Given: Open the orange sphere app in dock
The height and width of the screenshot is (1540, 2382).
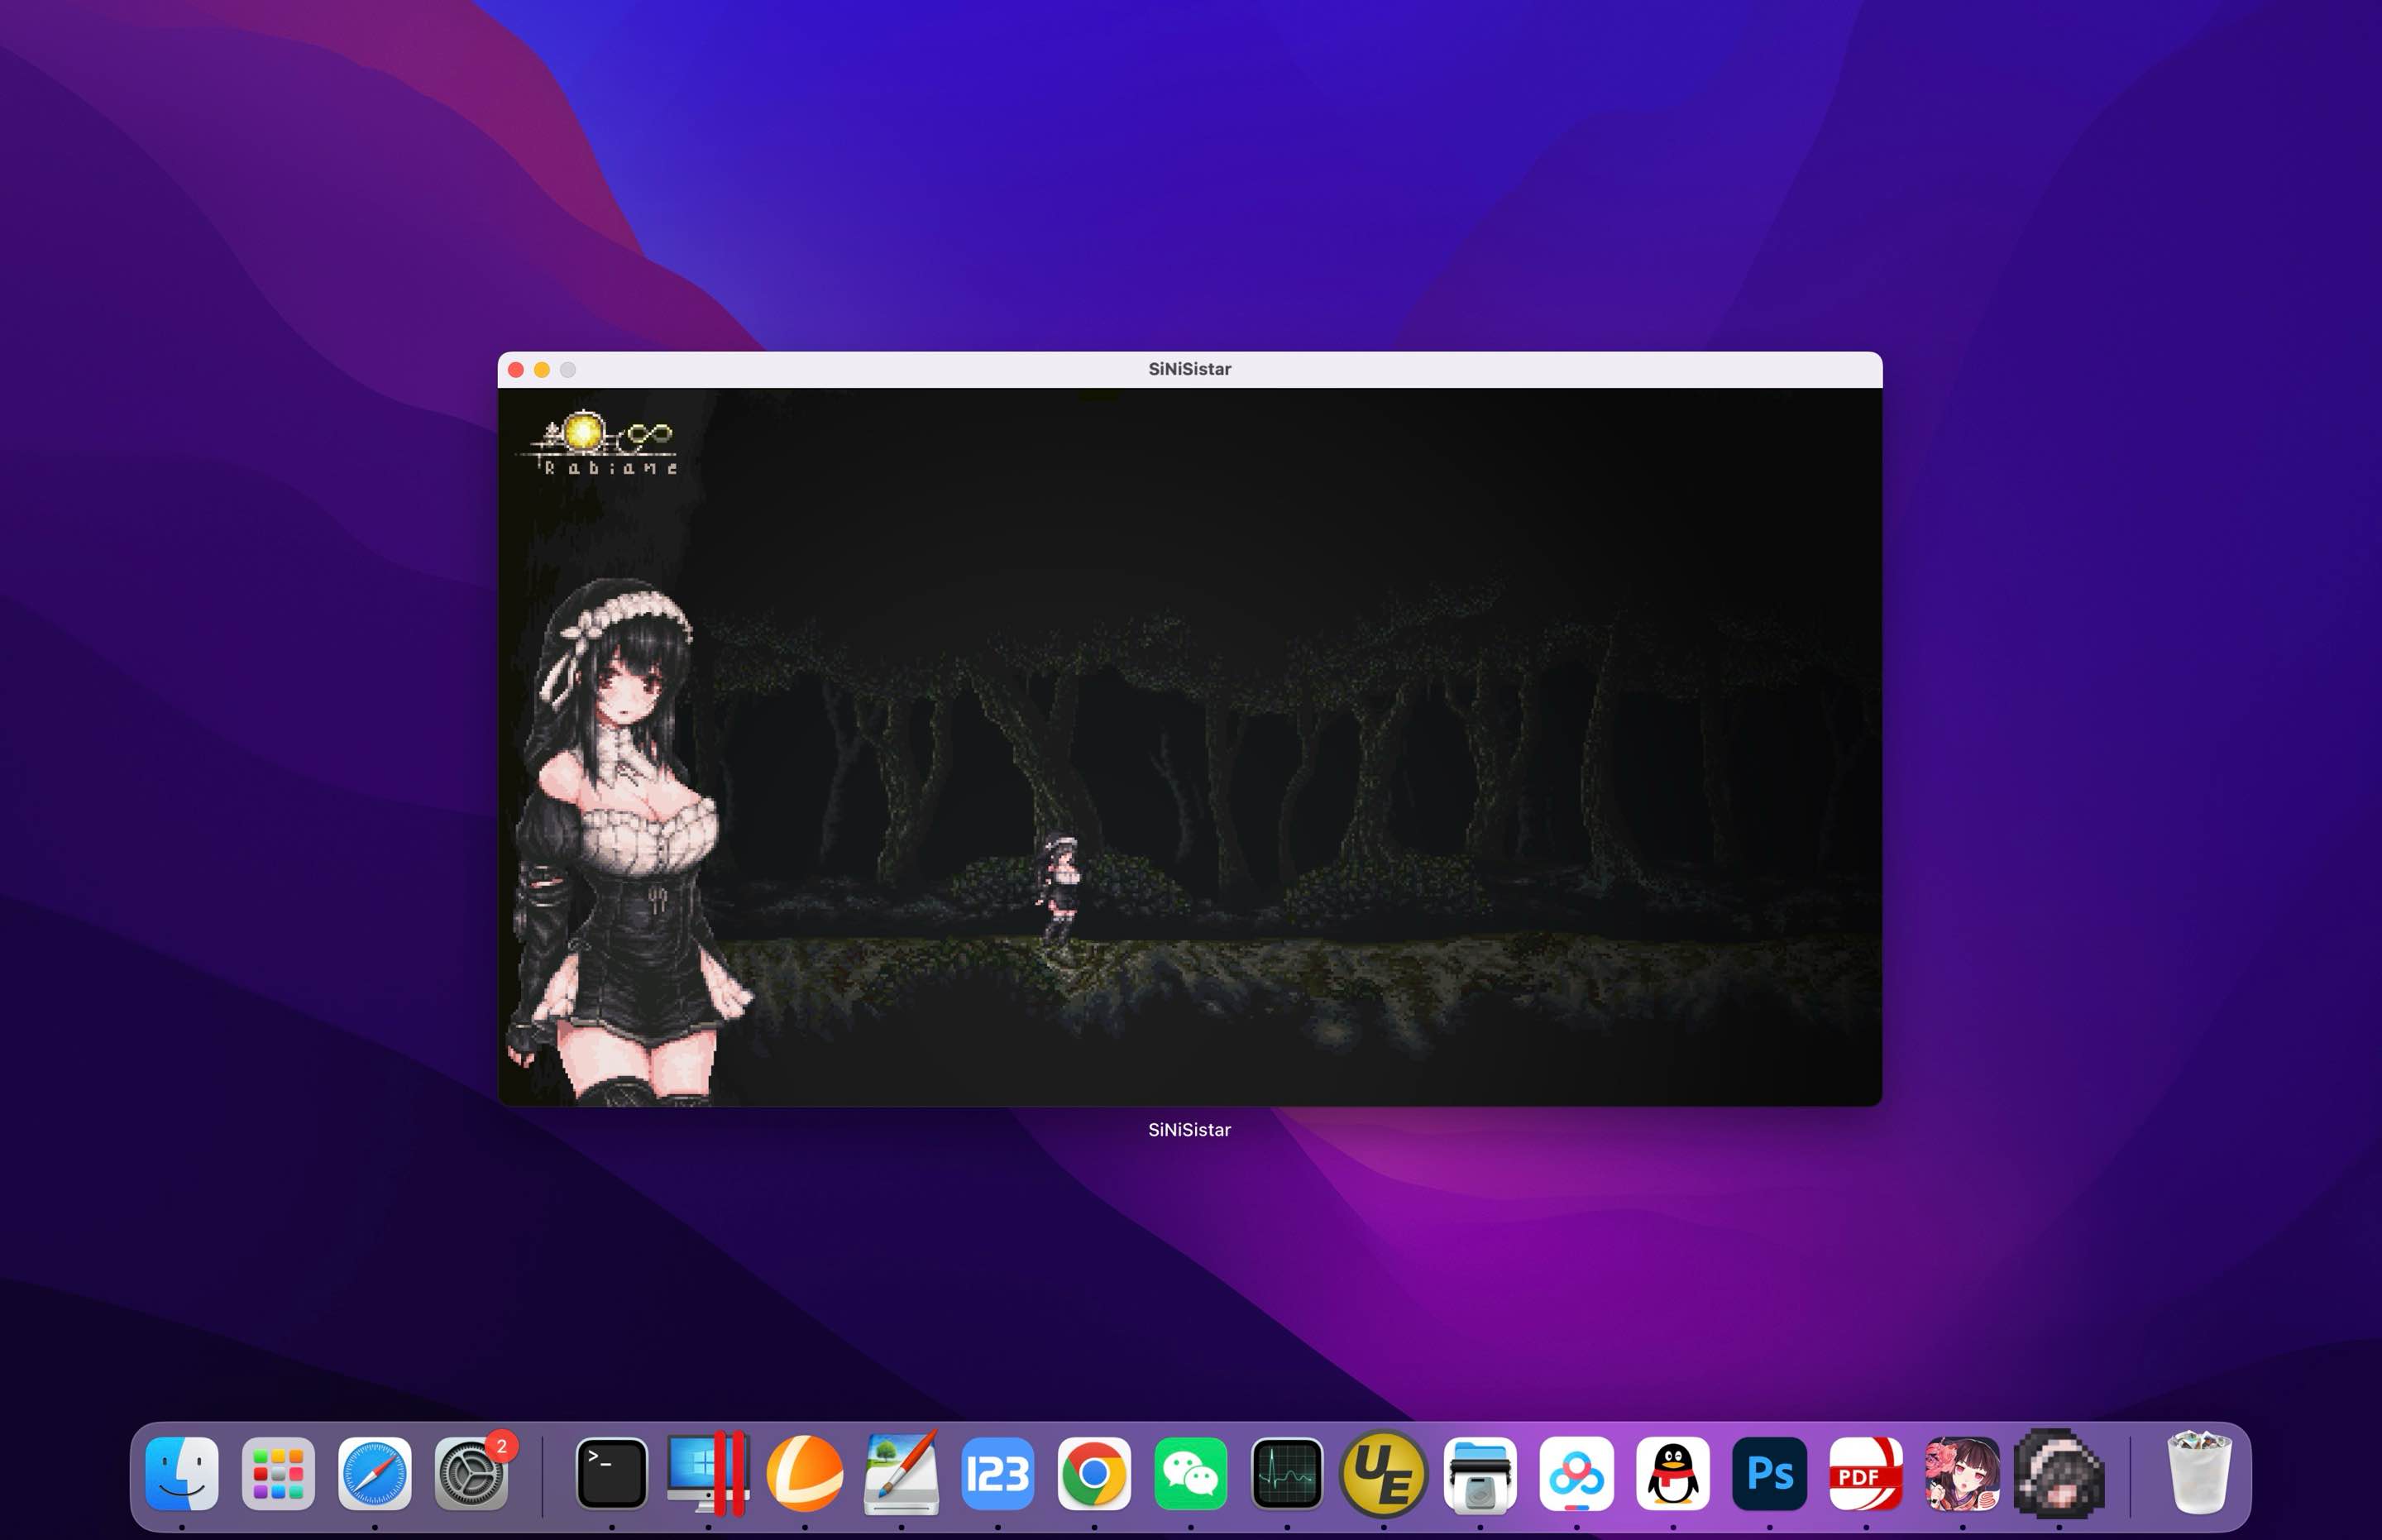Looking at the screenshot, I should (x=805, y=1473).
